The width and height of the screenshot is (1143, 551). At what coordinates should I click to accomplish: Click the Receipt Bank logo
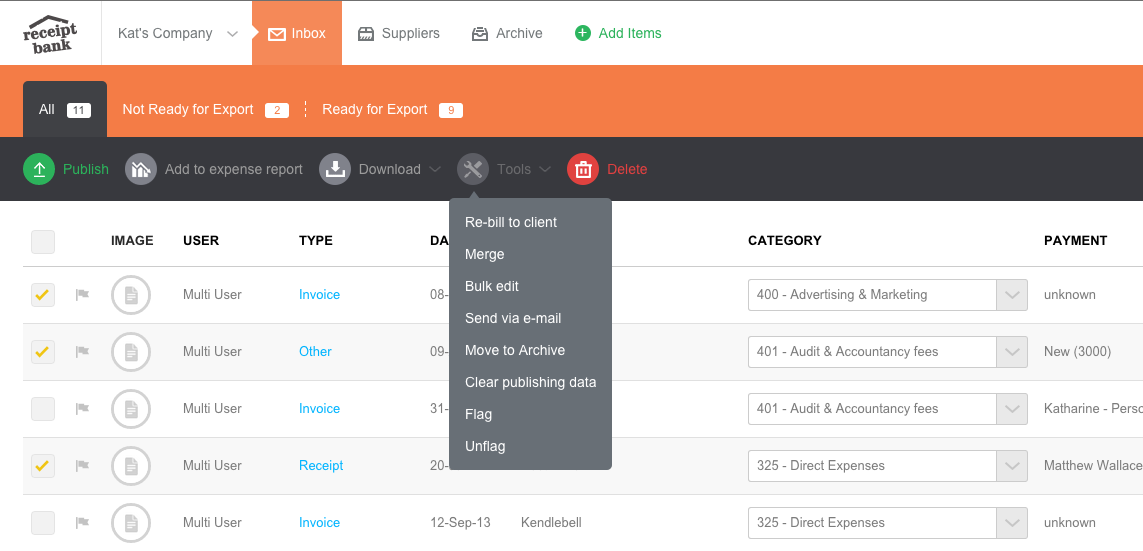50,34
